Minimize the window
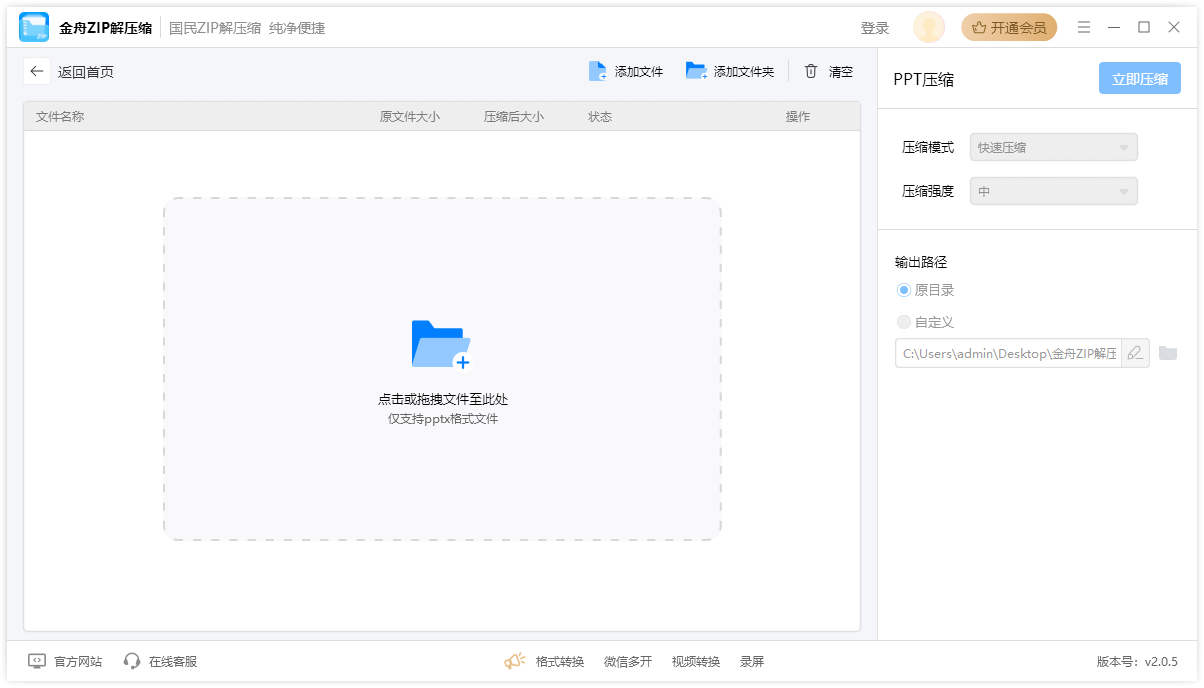Screen dimensions: 1204x688 coord(1114,28)
